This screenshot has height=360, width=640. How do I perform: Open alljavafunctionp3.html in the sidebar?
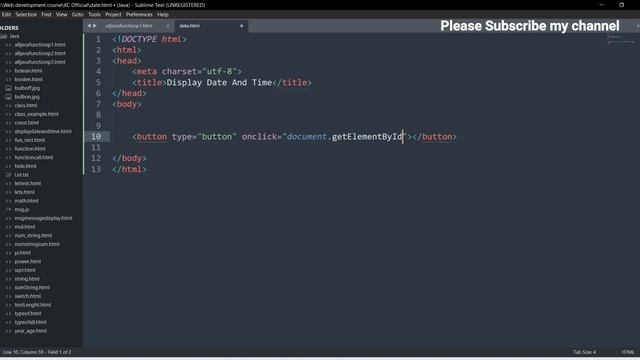point(40,62)
